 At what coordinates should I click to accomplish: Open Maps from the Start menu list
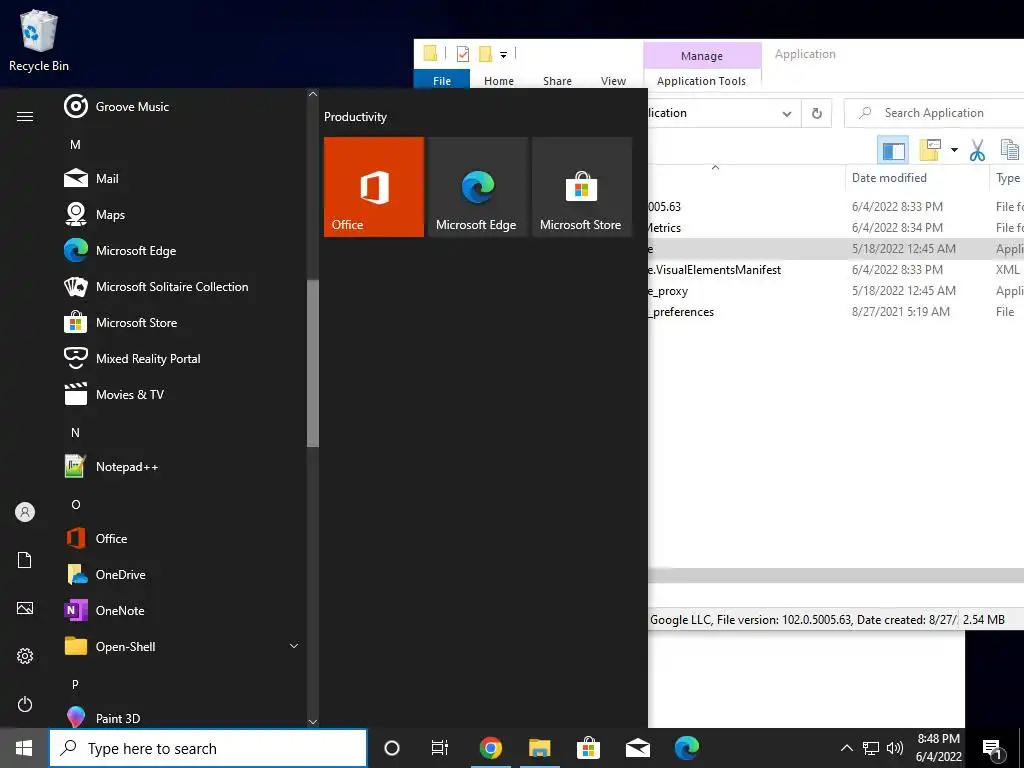pos(183,214)
